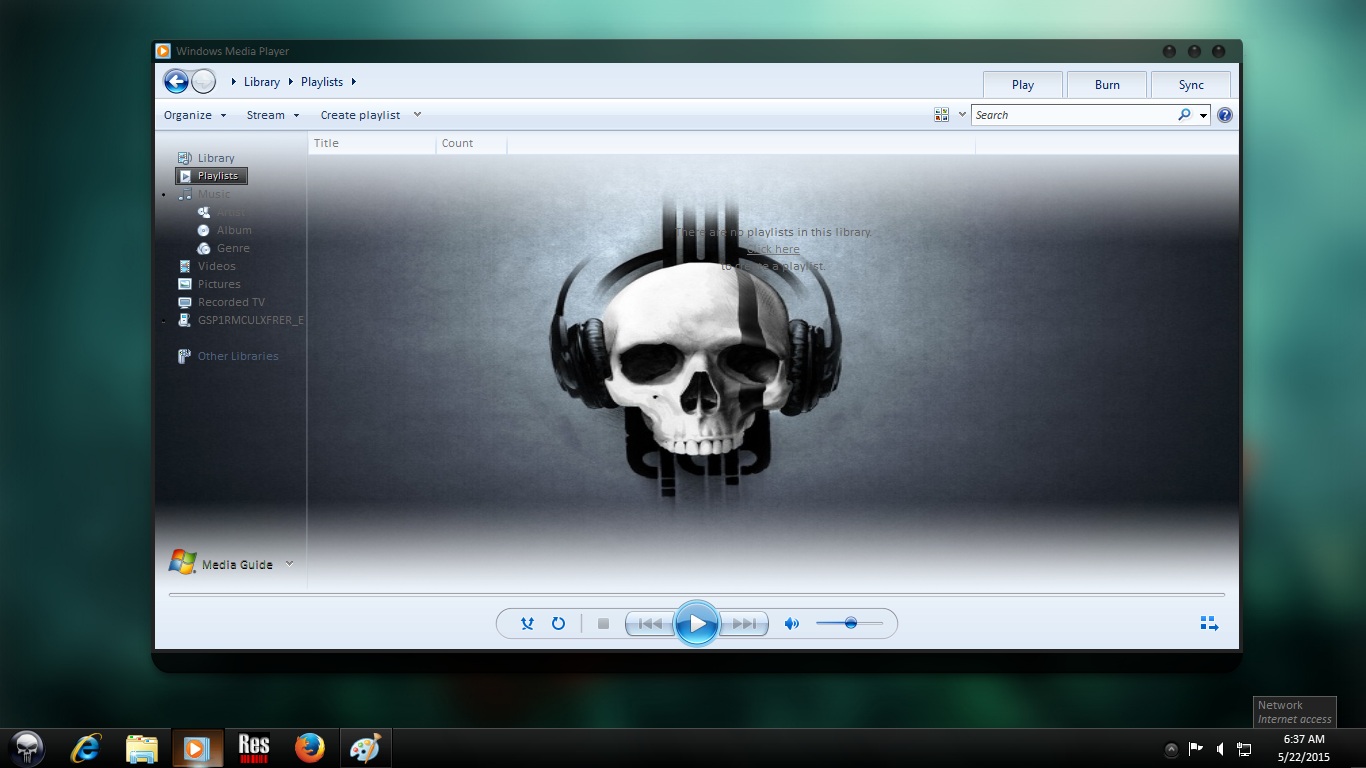This screenshot has width=1366, height=768.
Task: Click the search magnifier icon
Action: (x=1185, y=115)
